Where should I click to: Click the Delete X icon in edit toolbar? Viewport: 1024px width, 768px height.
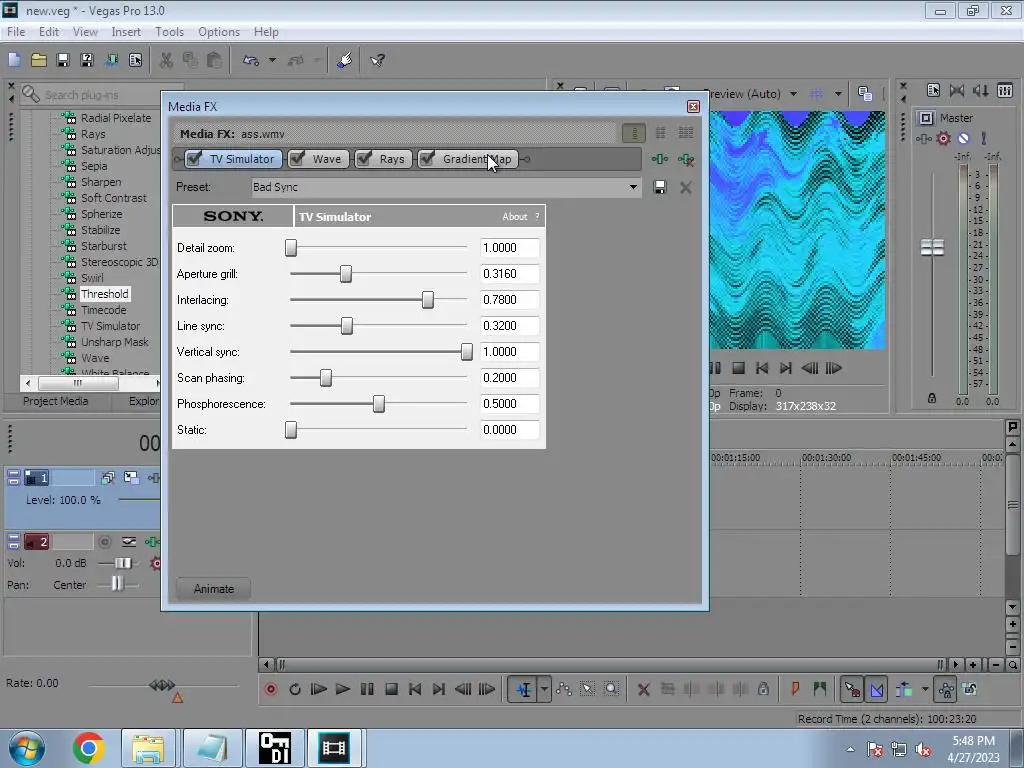[x=643, y=689]
